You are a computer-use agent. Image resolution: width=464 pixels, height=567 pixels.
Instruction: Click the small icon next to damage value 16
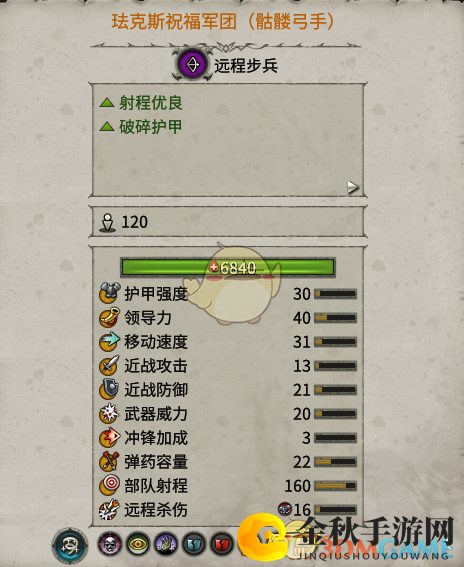pos(285,509)
